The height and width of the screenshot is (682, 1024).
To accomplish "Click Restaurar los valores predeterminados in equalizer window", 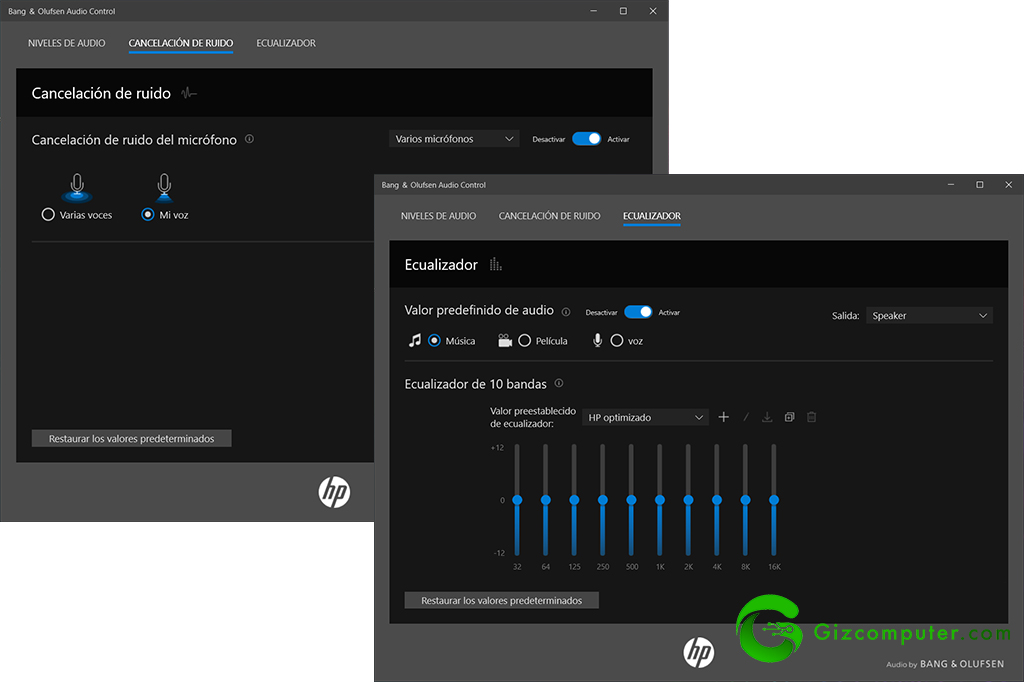I will [502, 600].
